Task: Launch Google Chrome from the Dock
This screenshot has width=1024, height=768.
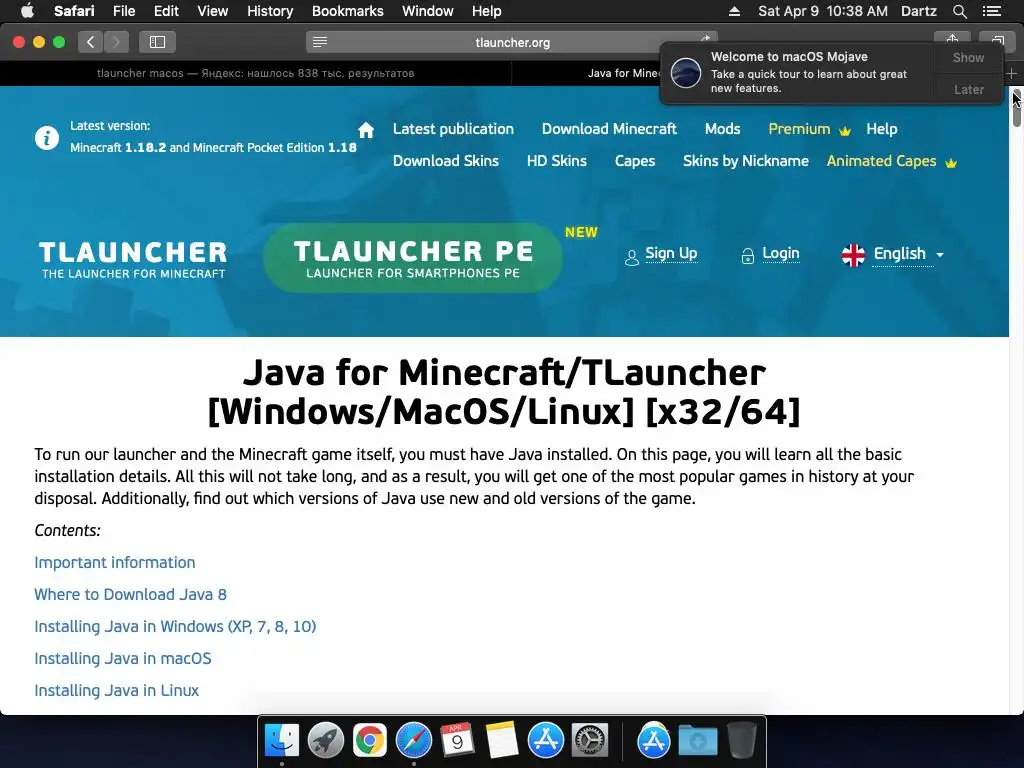Action: click(370, 741)
